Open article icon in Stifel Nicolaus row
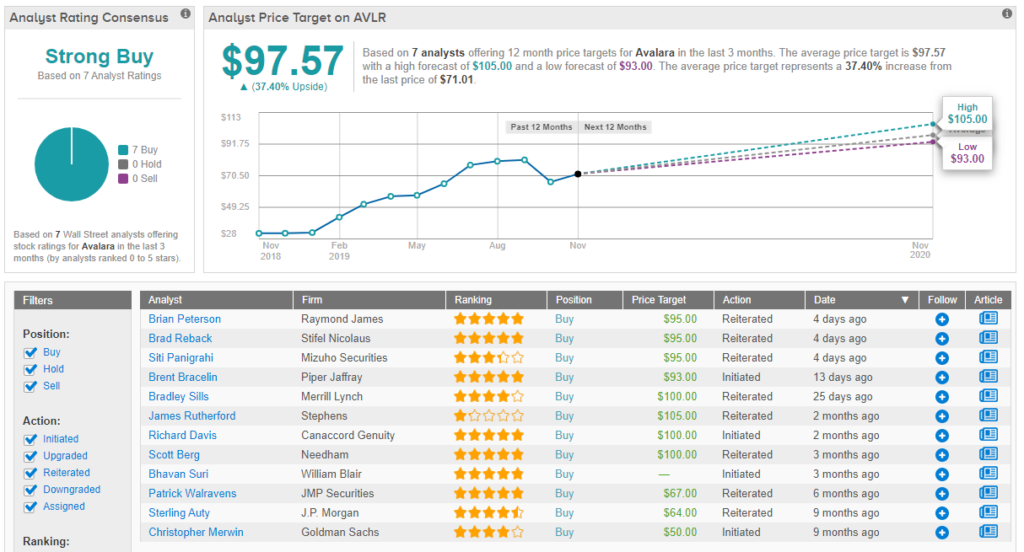The height and width of the screenshot is (552, 1024). [988, 338]
